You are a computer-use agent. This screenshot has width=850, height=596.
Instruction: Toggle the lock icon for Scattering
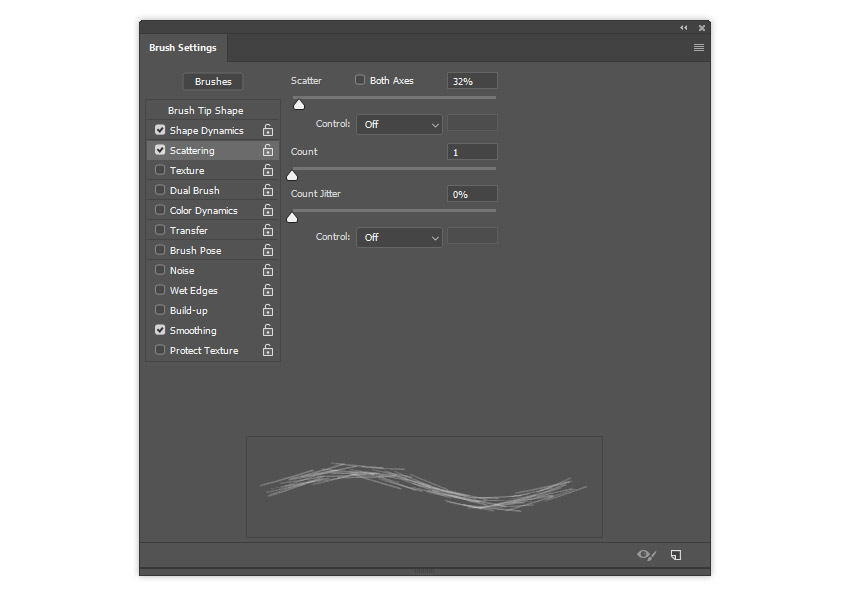[268, 150]
